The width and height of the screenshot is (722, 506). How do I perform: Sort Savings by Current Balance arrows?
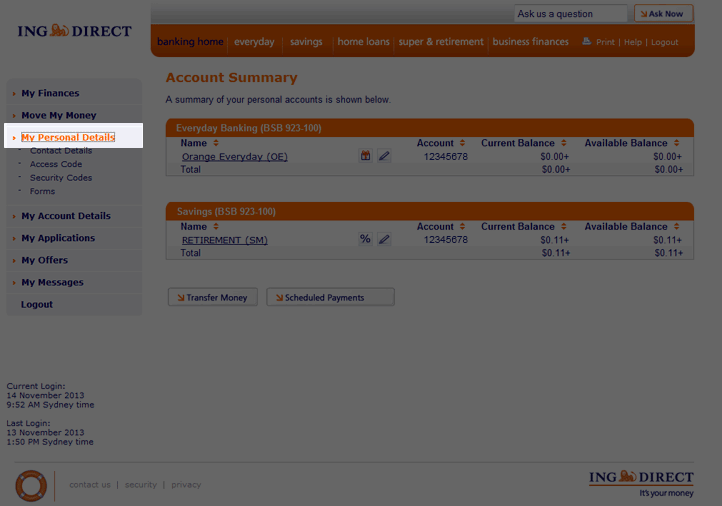[x=563, y=227]
